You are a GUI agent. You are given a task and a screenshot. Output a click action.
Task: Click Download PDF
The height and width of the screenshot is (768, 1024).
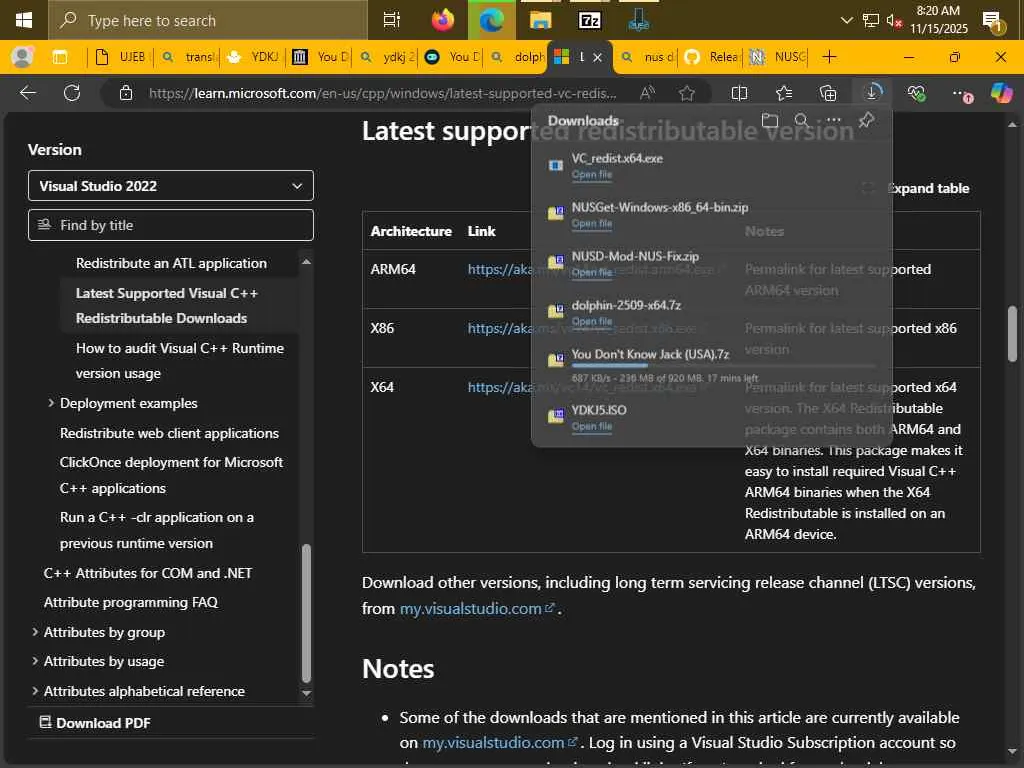click(x=95, y=723)
